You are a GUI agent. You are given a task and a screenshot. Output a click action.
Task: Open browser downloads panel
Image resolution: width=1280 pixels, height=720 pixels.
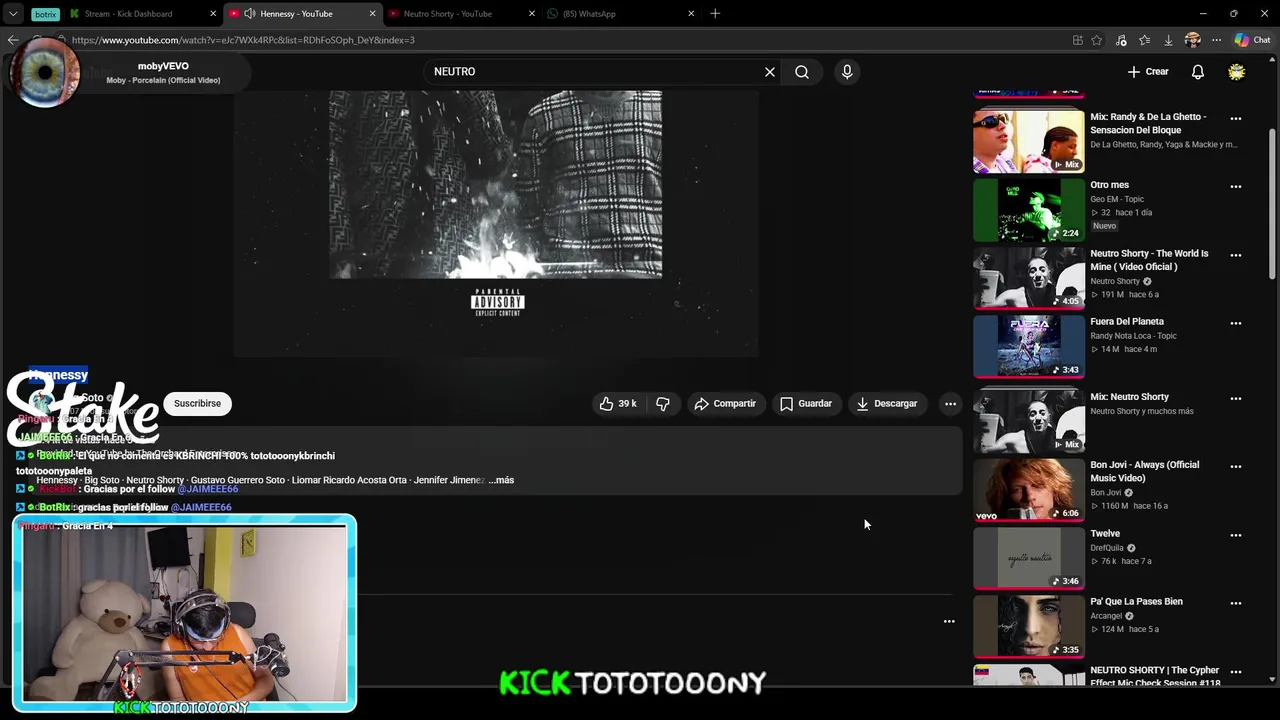click(x=1168, y=40)
